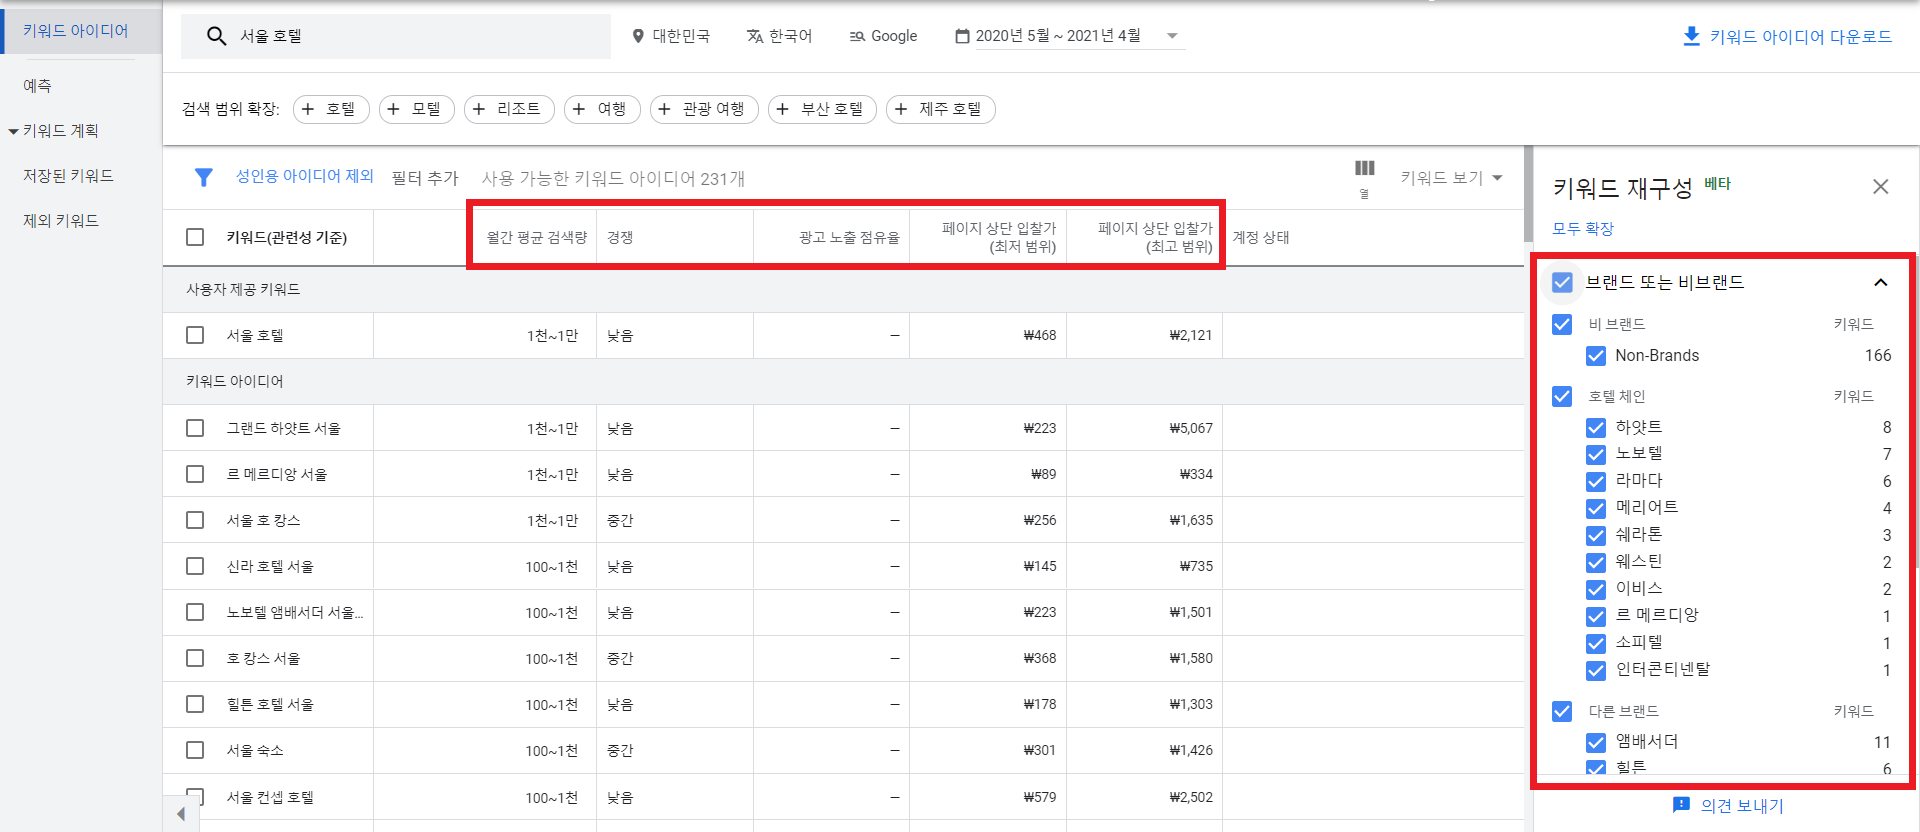Click the search network icon beside Google
This screenshot has width=1920, height=832.
(857, 36)
